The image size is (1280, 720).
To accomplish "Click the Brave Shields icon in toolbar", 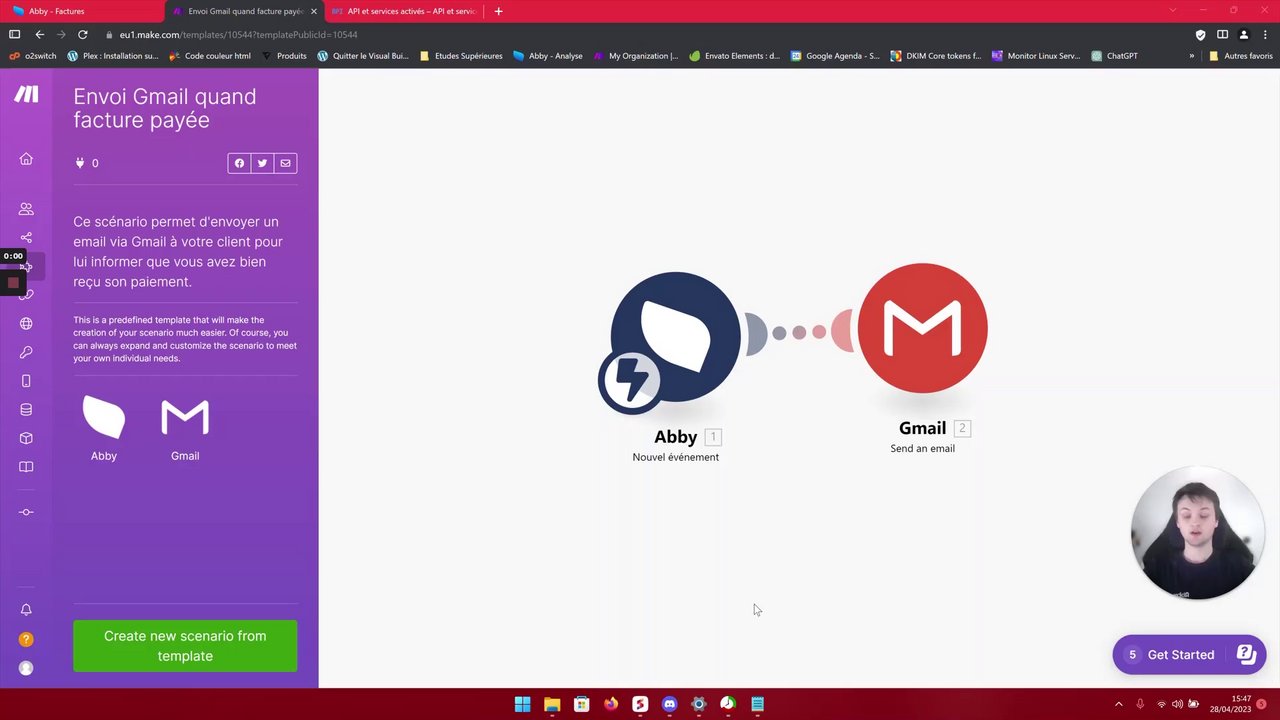I will [1200, 34].
